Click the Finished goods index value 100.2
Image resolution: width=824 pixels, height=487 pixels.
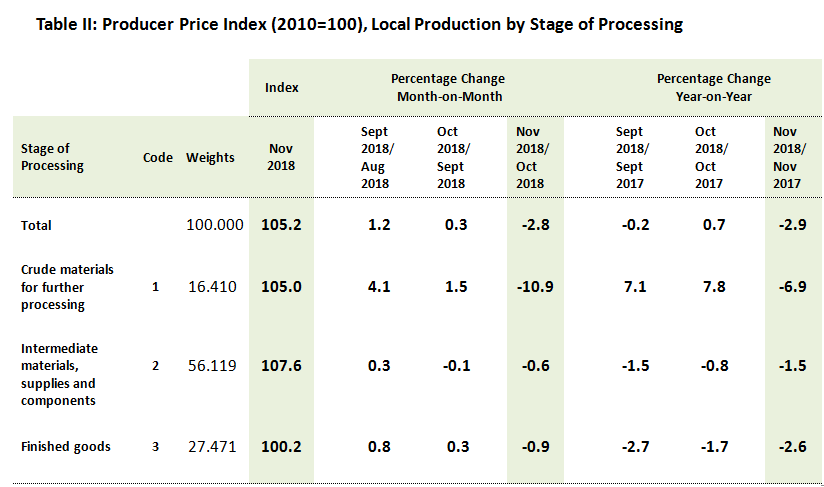tap(281, 447)
